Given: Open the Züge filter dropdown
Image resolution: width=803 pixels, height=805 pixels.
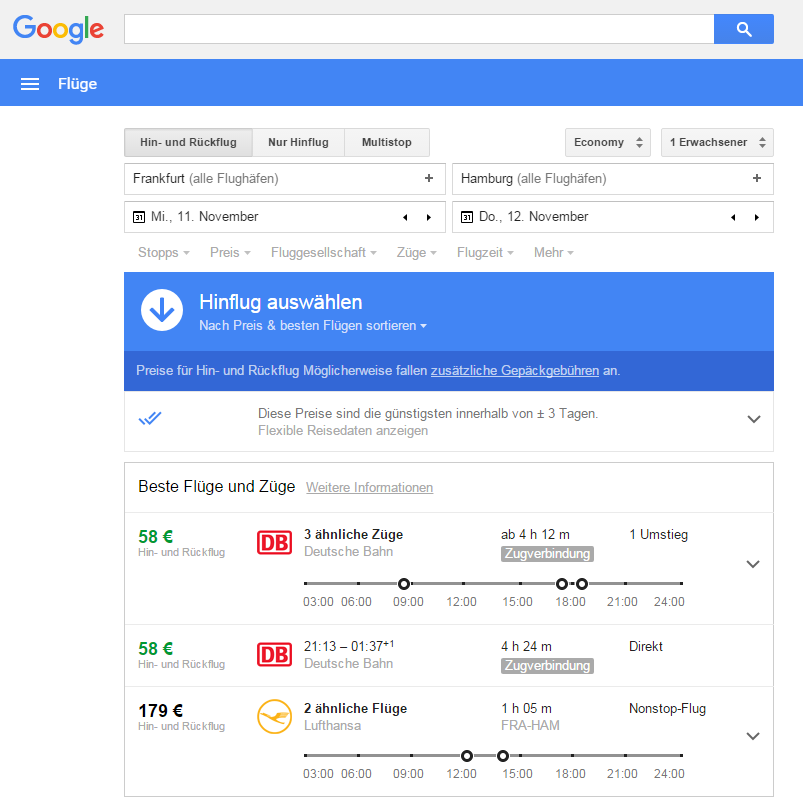Looking at the screenshot, I should (416, 253).
